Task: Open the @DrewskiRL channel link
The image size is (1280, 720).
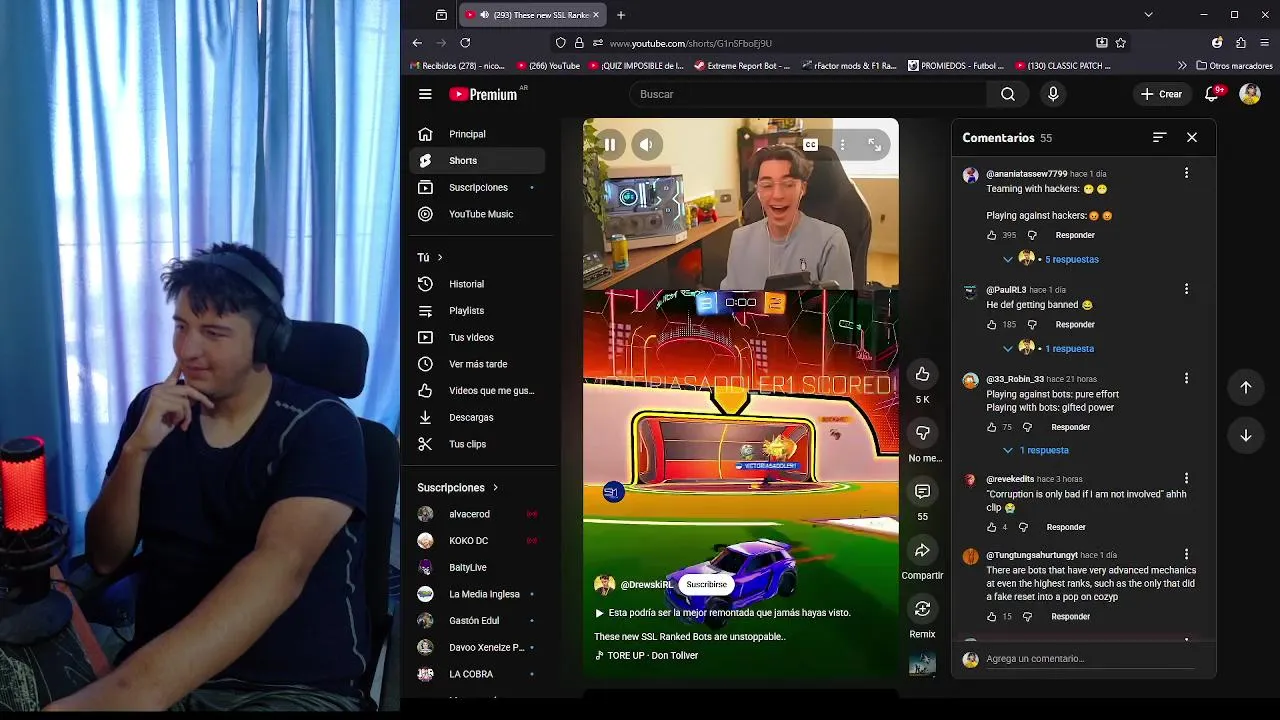Action: pos(646,585)
